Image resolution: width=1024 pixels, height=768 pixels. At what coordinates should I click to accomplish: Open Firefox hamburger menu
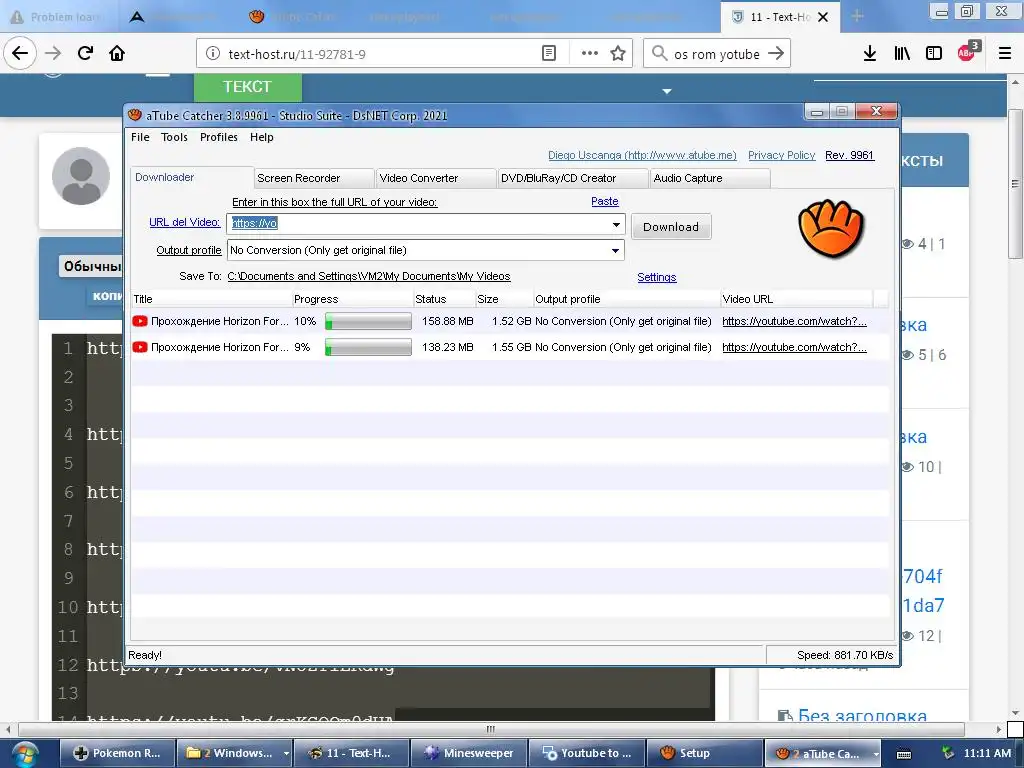click(1005, 54)
